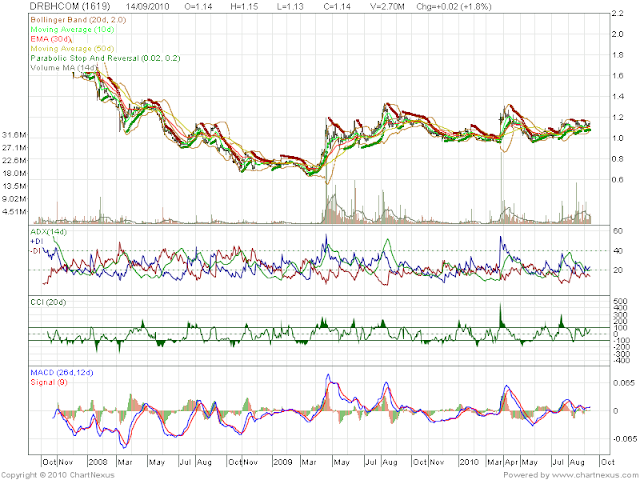The width and height of the screenshot is (640, 480).
Task: Click the 1.0 price axis label
Action: (x=618, y=138)
